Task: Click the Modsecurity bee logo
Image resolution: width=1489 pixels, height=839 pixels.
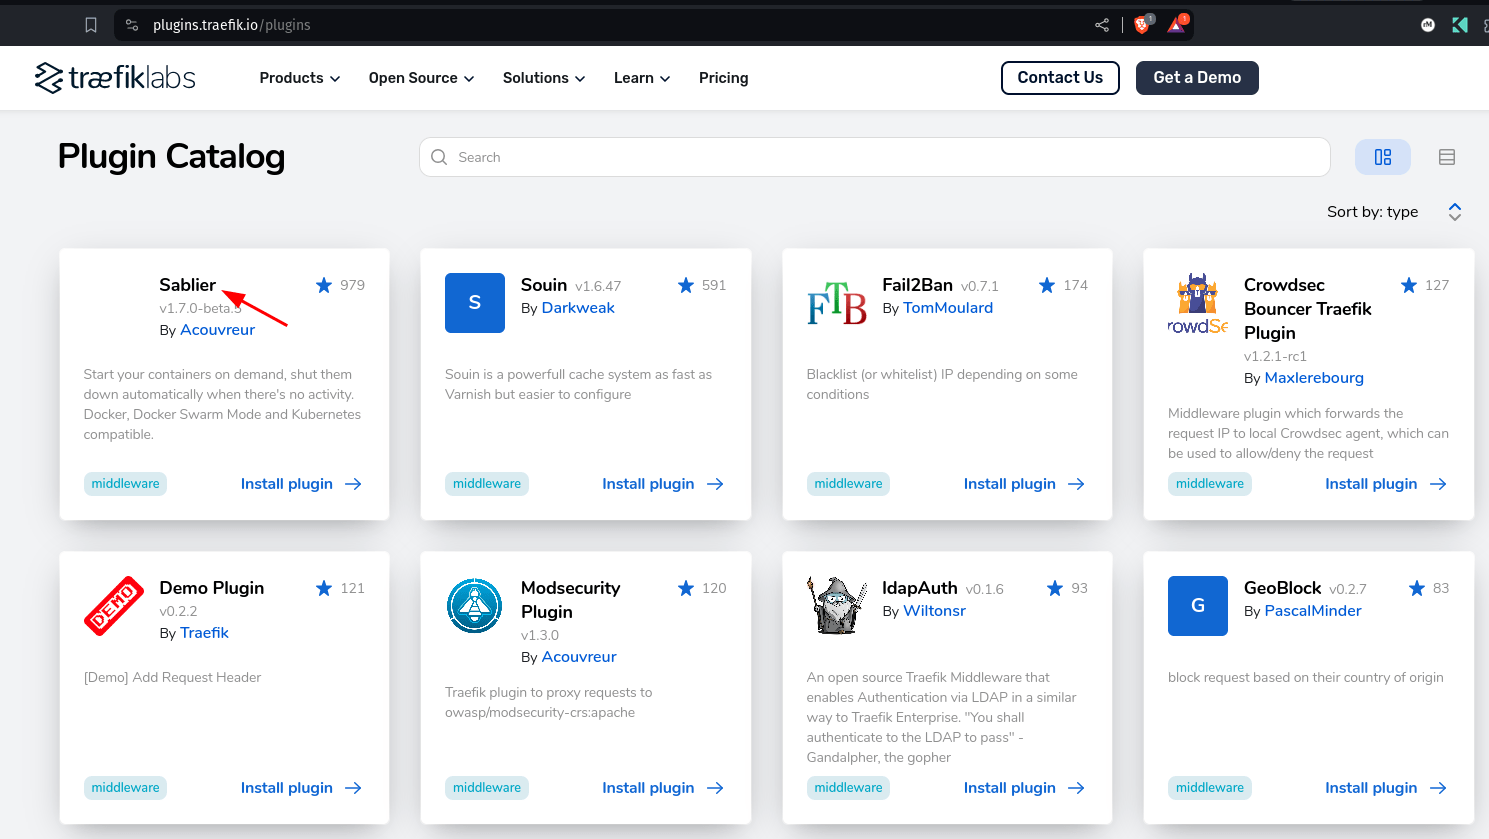Action: [x=475, y=606]
